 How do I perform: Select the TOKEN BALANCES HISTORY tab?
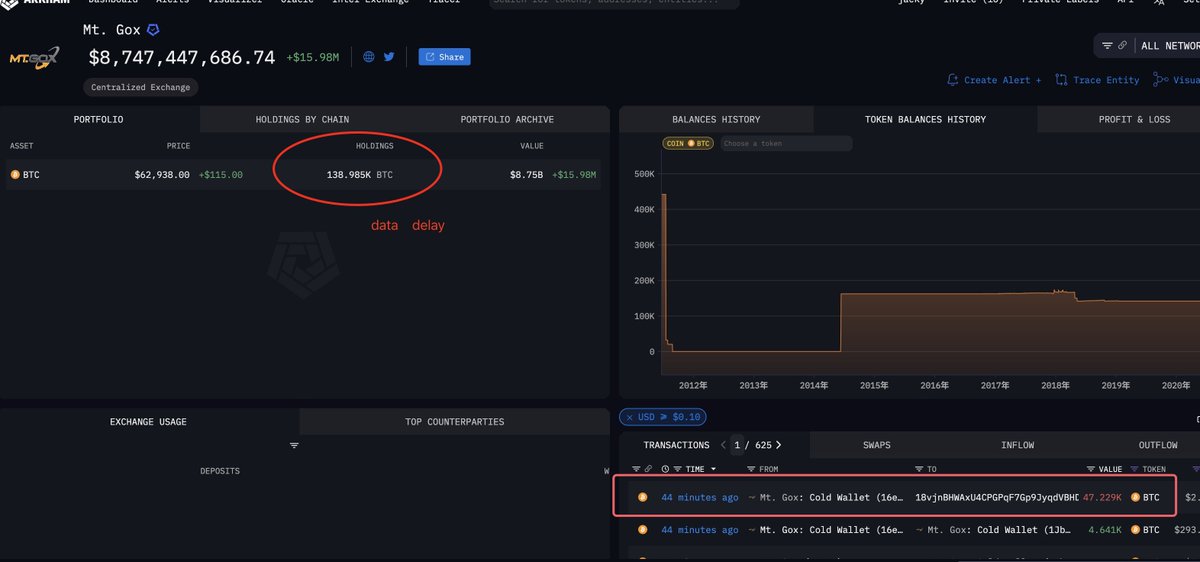click(925, 119)
